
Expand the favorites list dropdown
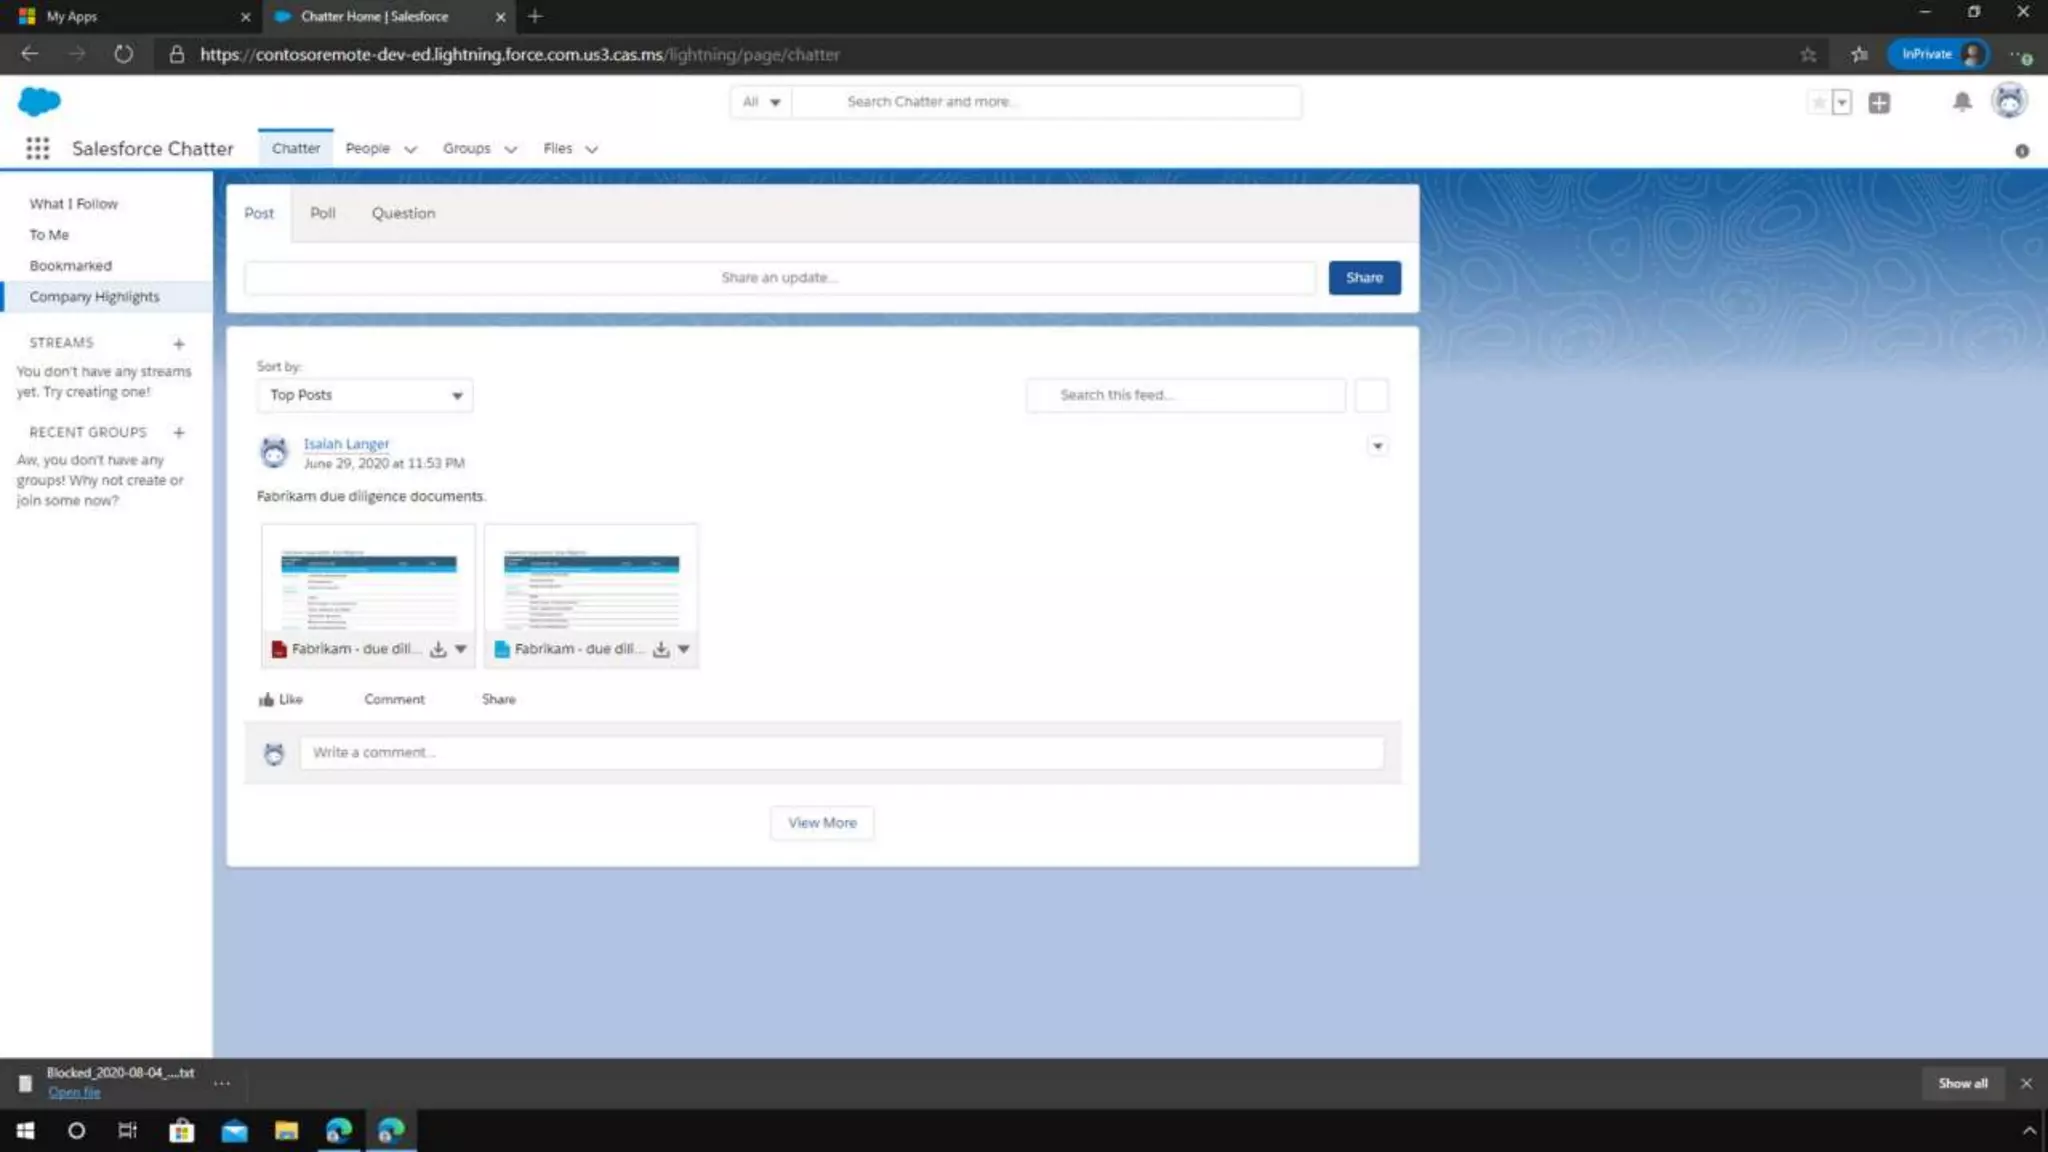(x=1842, y=102)
